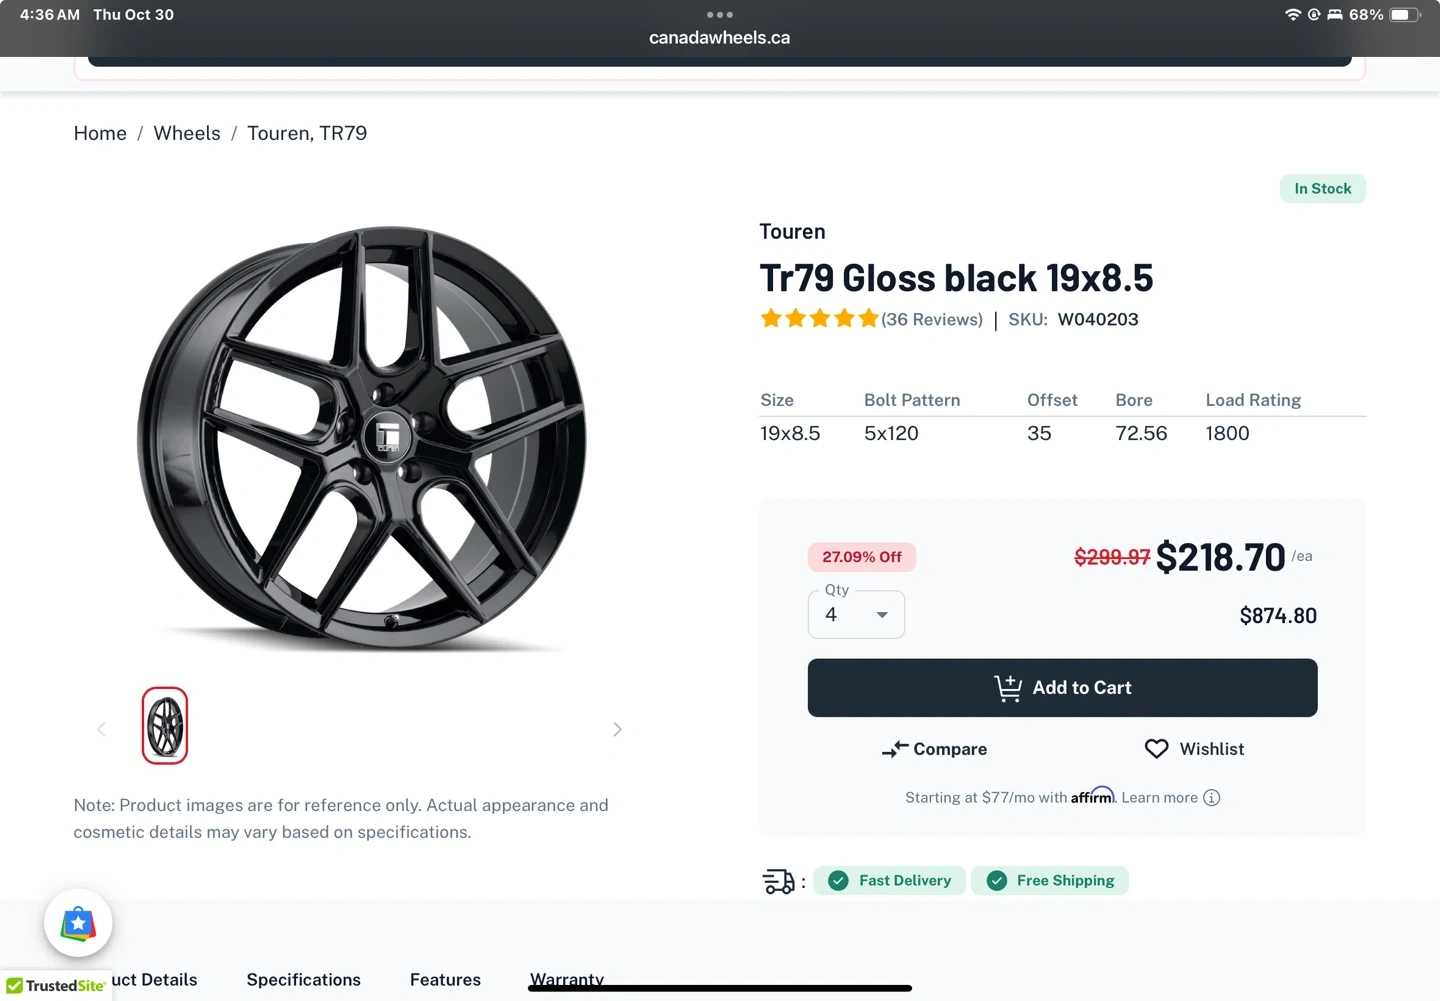Click the Wishlist heart icon
1440x1001 pixels.
(1156, 749)
